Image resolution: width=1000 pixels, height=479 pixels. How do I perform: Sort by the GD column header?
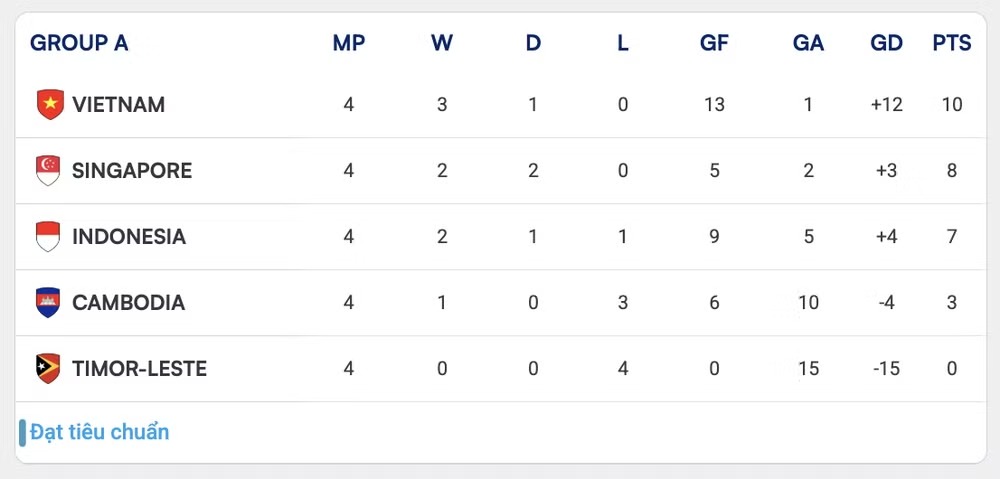pyautogui.click(x=886, y=43)
